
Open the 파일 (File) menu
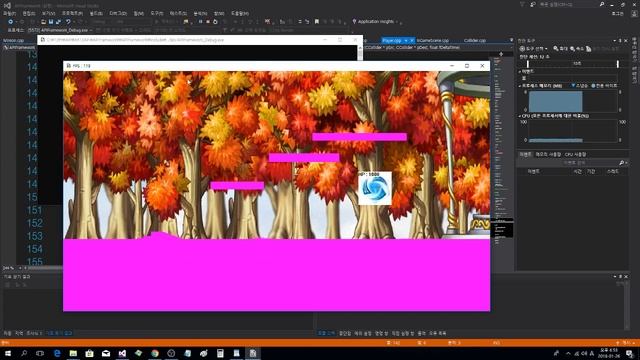click(x=9, y=13)
